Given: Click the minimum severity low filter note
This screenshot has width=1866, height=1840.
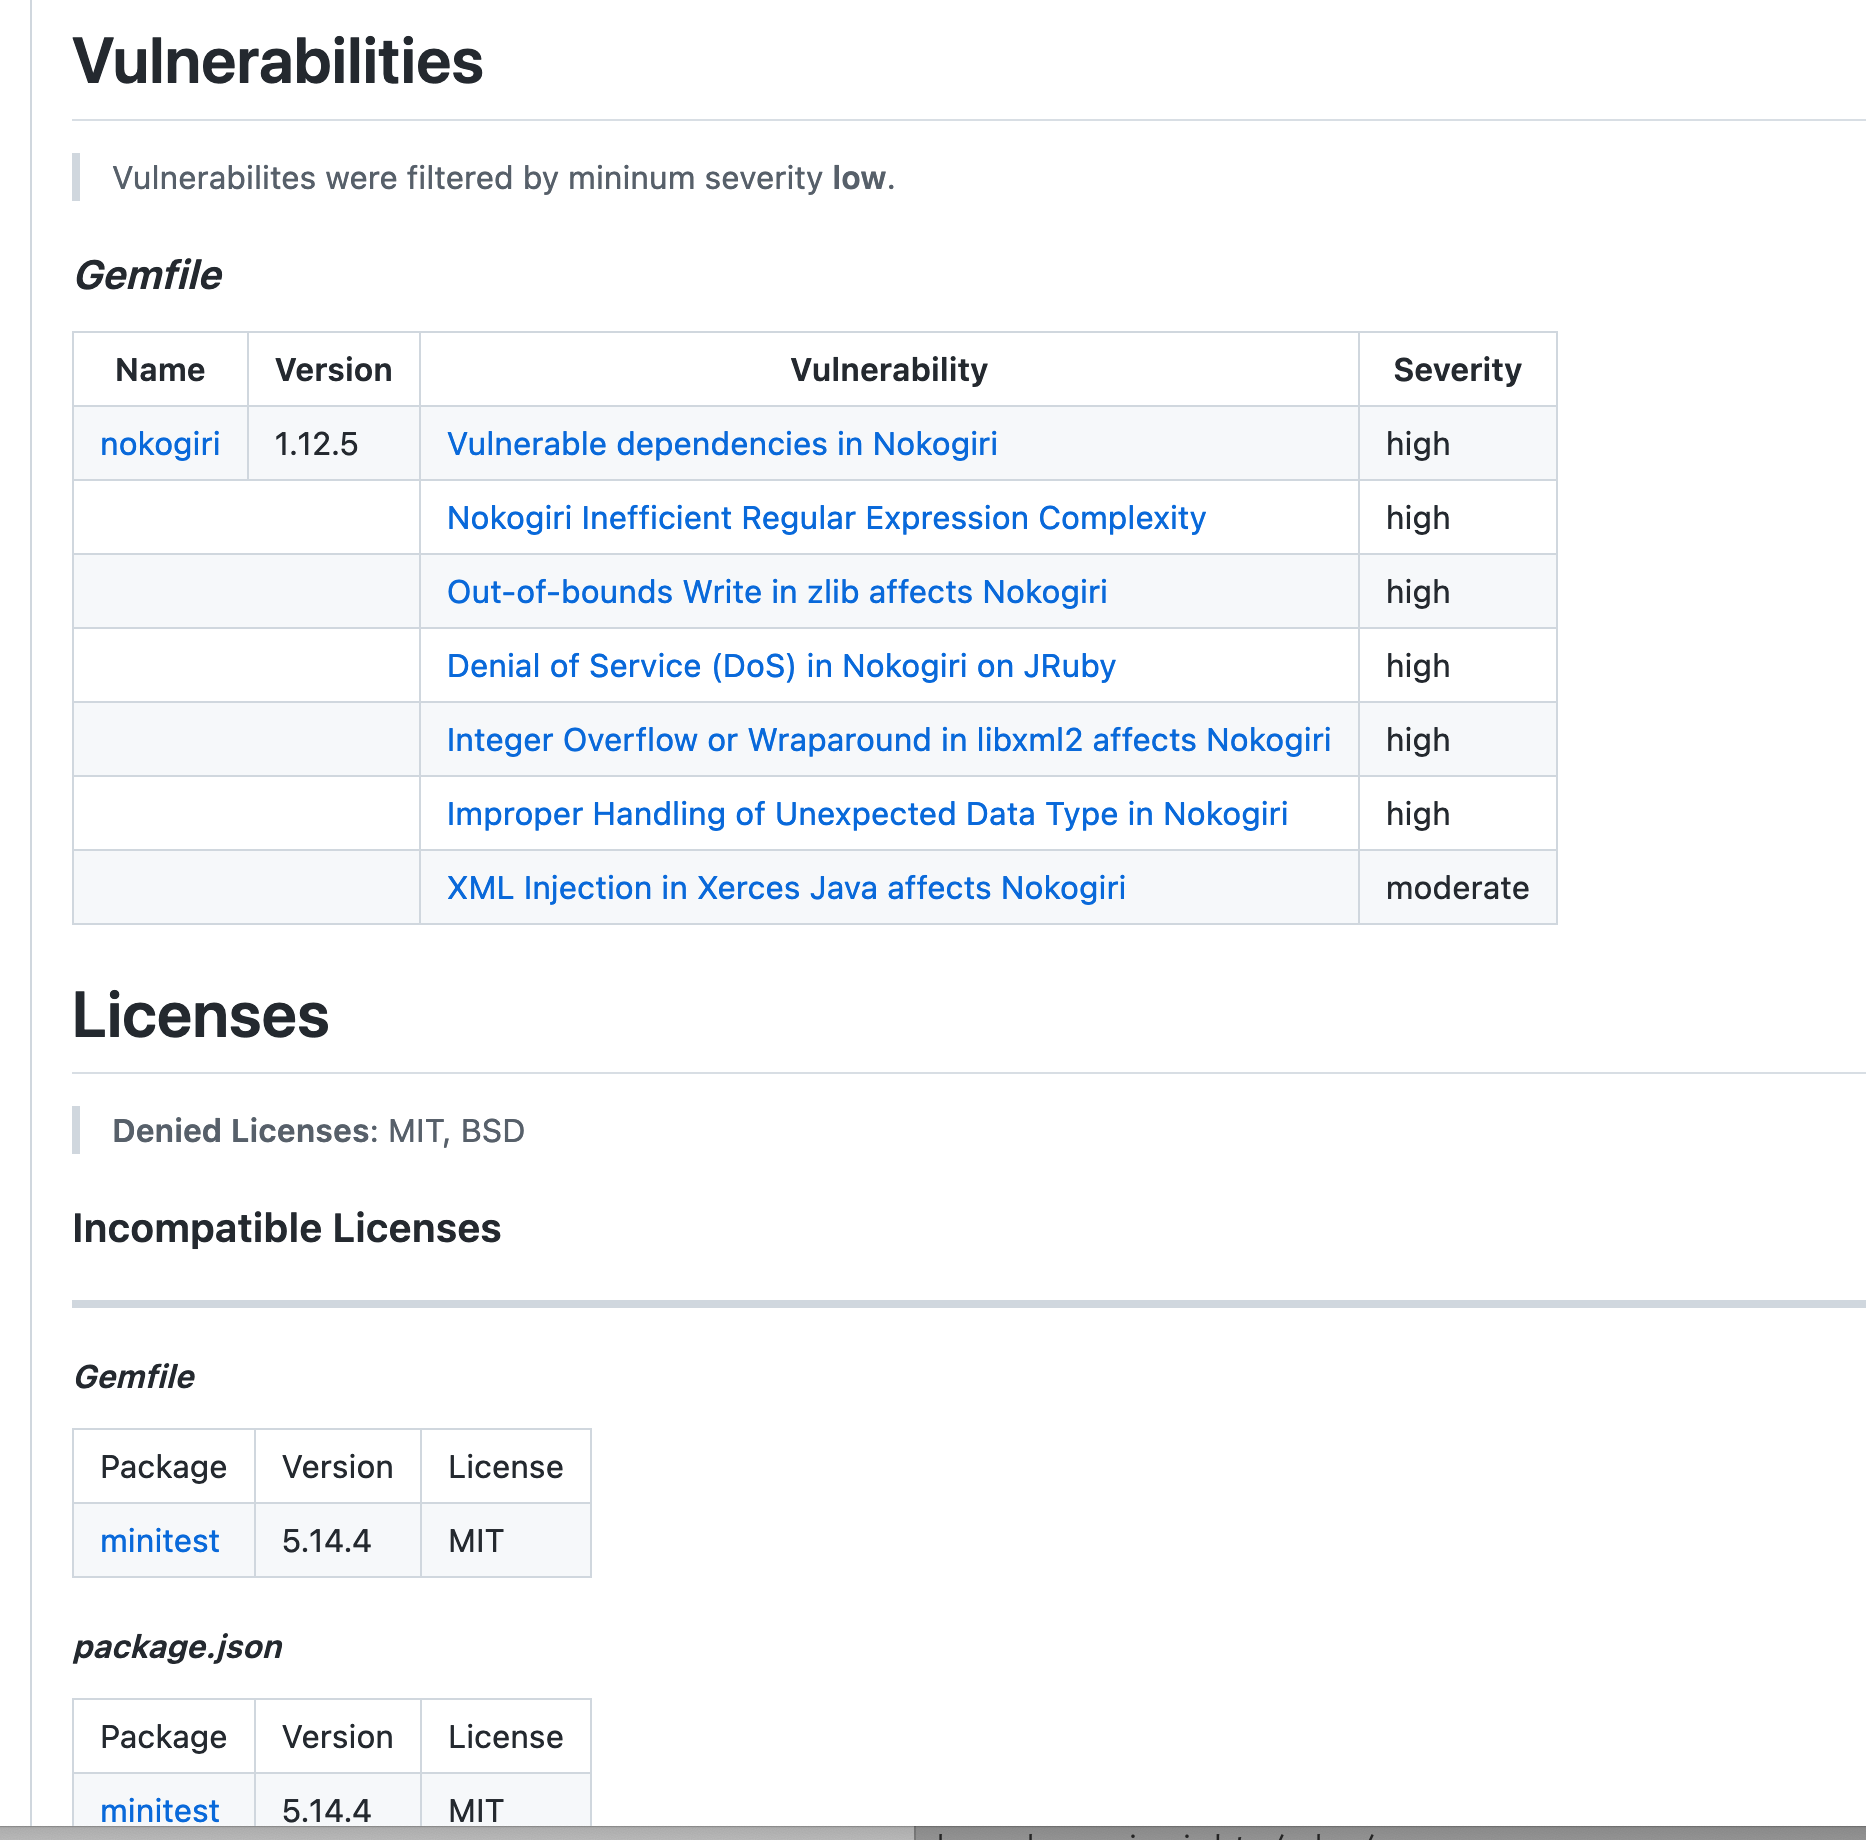Looking at the screenshot, I should pos(503,178).
